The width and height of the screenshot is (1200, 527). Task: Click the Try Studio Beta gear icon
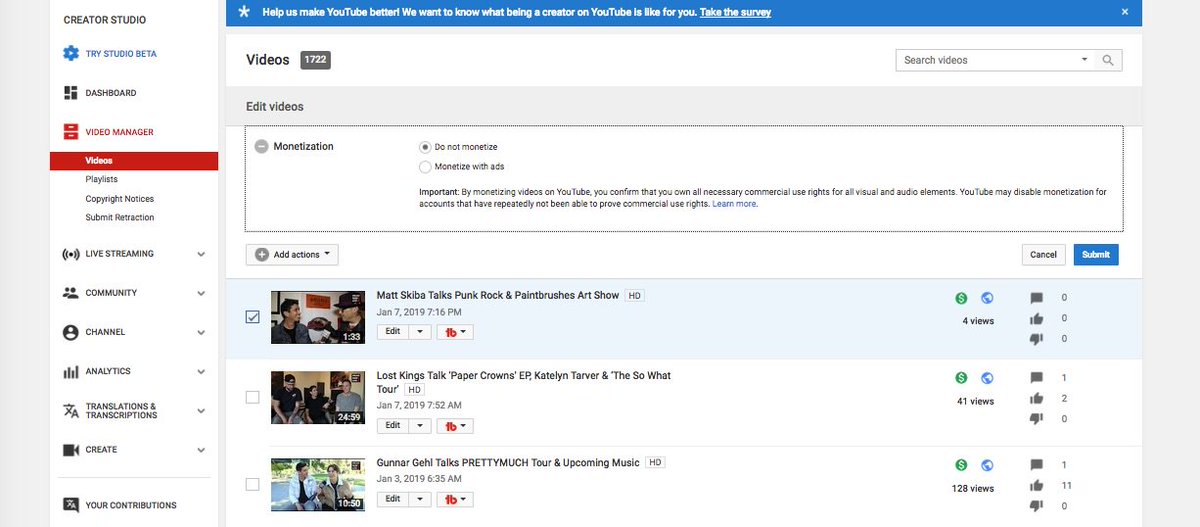(70, 54)
